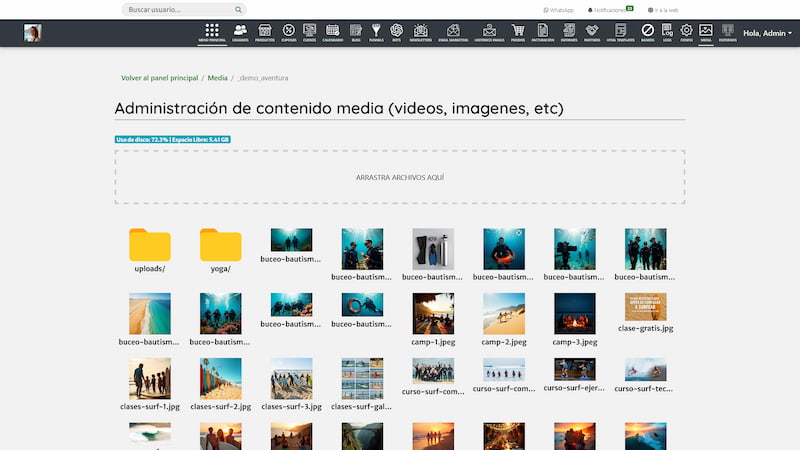
Task: Open Pedidos shopping cart icon
Action: coord(518,33)
